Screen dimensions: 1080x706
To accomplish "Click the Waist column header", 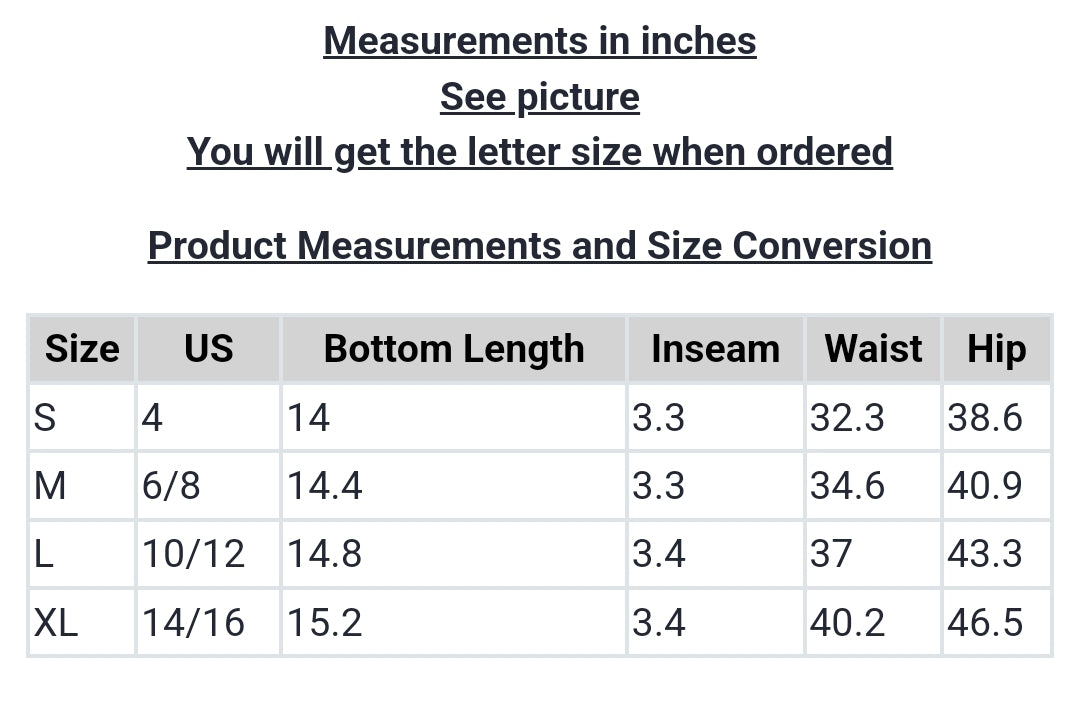I will [873, 349].
